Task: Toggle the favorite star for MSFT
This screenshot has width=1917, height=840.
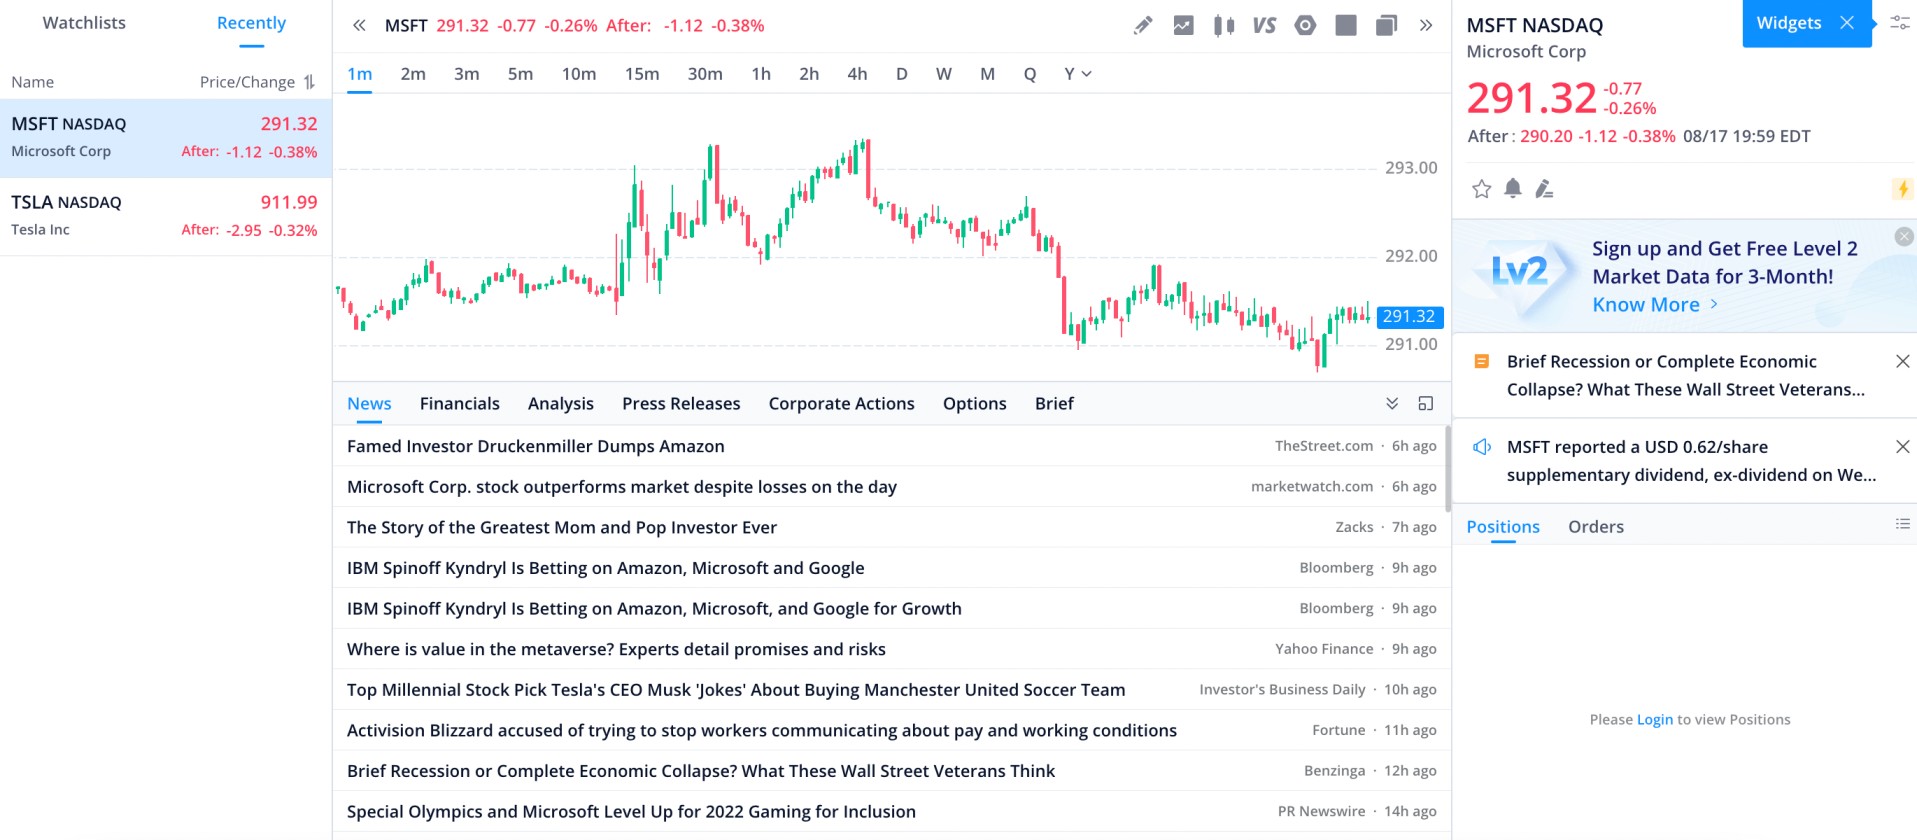Action: click(x=1481, y=188)
